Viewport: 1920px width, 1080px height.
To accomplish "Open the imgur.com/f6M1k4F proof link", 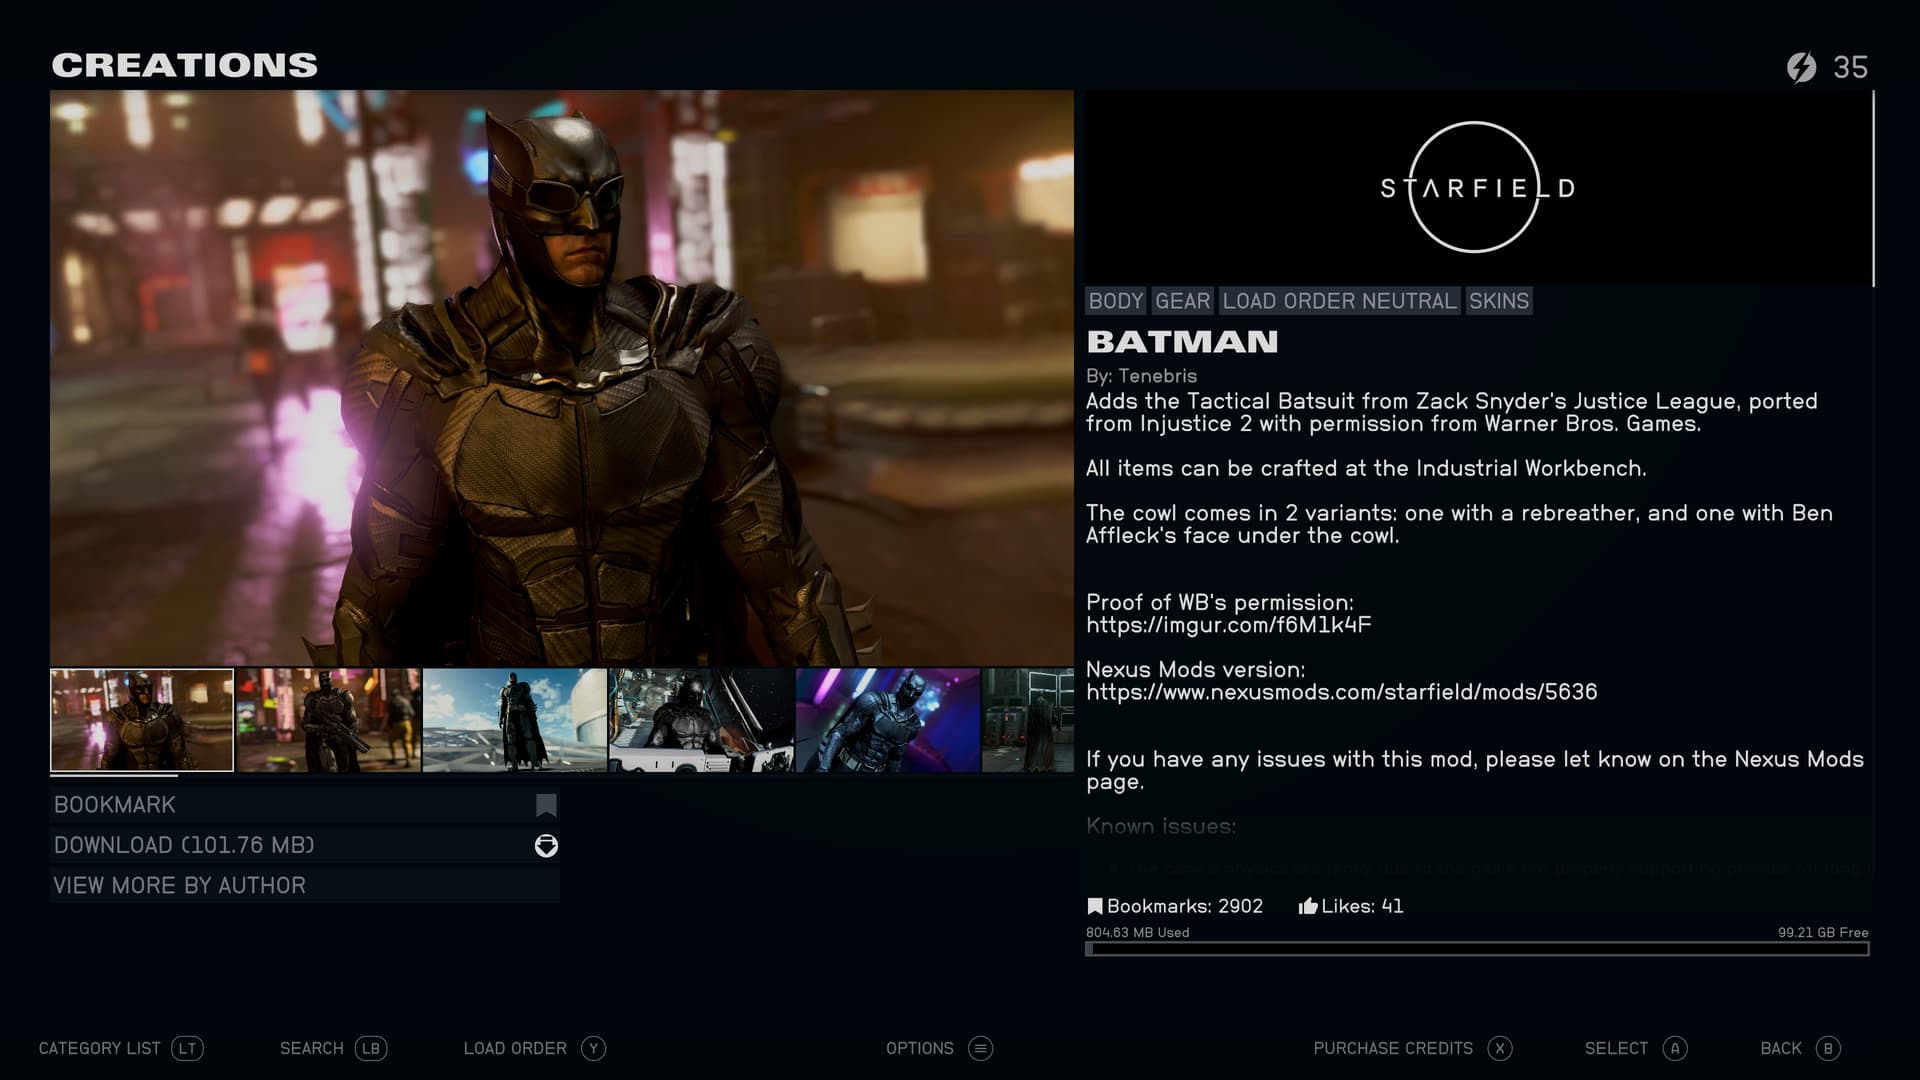I will [x=1229, y=625].
